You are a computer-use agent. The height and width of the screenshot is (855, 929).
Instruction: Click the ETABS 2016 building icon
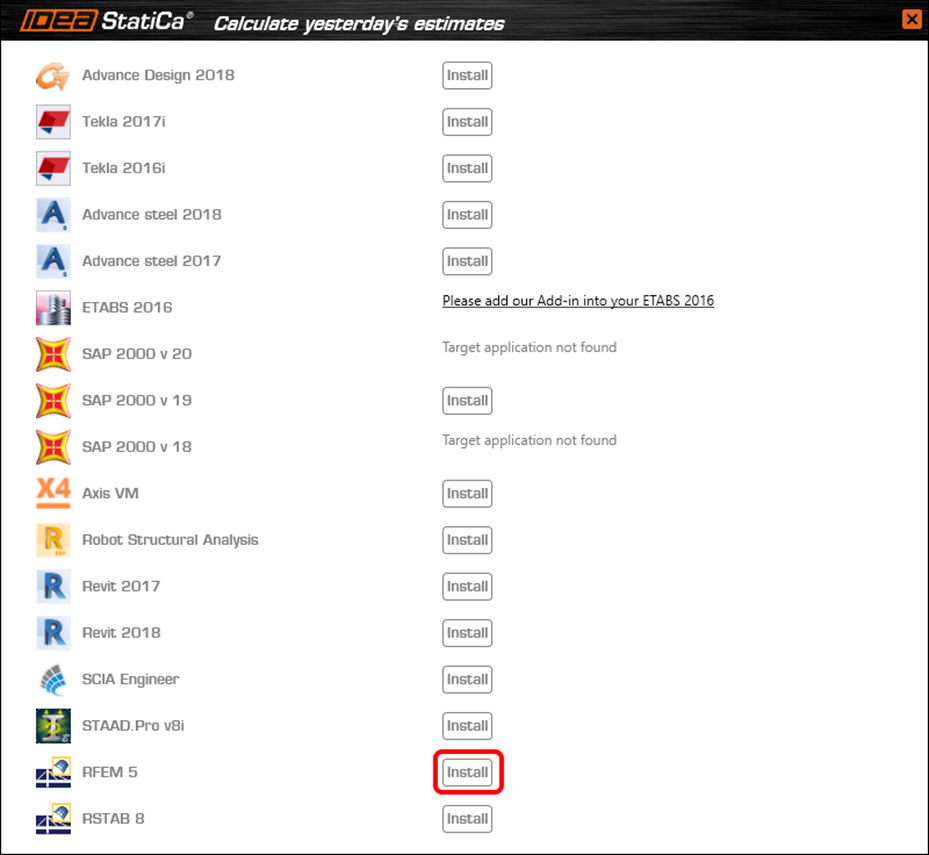pyautogui.click(x=53, y=308)
